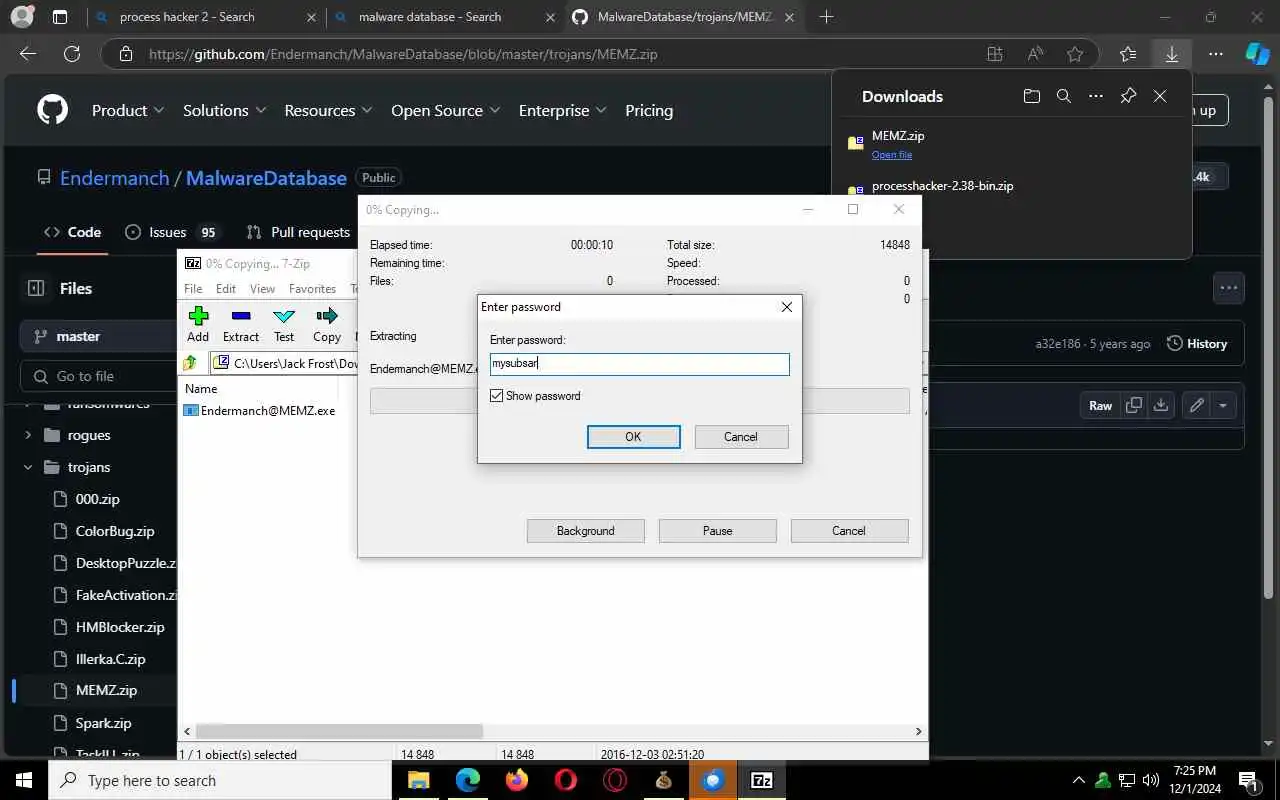
Task: Open the Copilot sidebar icon
Action: point(1257,54)
